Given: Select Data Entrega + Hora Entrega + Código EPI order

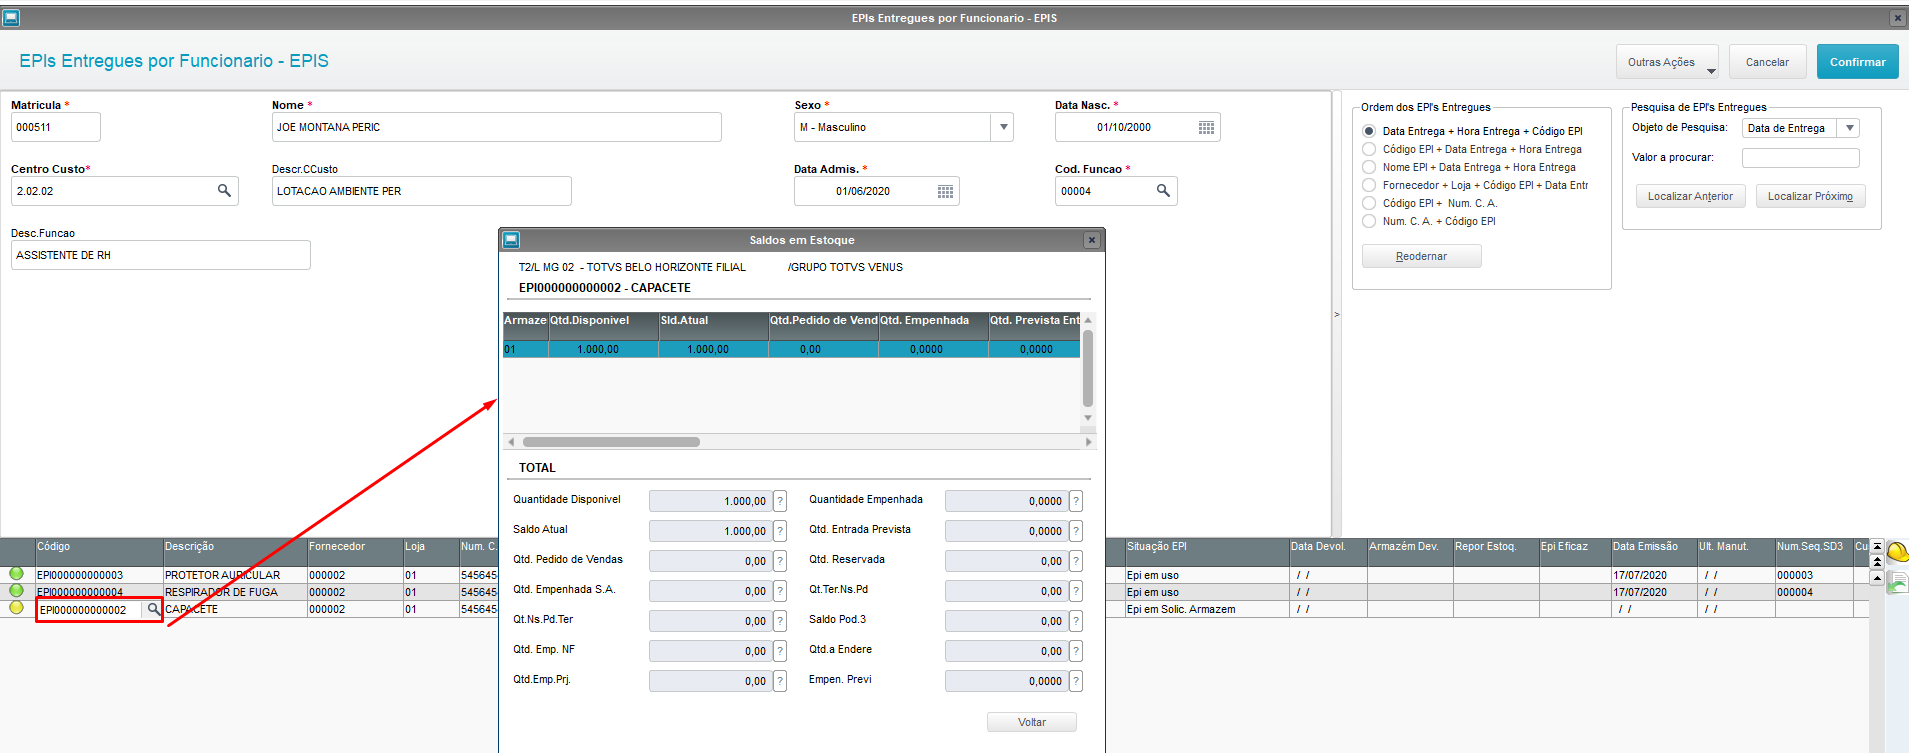Looking at the screenshot, I should point(1369,131).
